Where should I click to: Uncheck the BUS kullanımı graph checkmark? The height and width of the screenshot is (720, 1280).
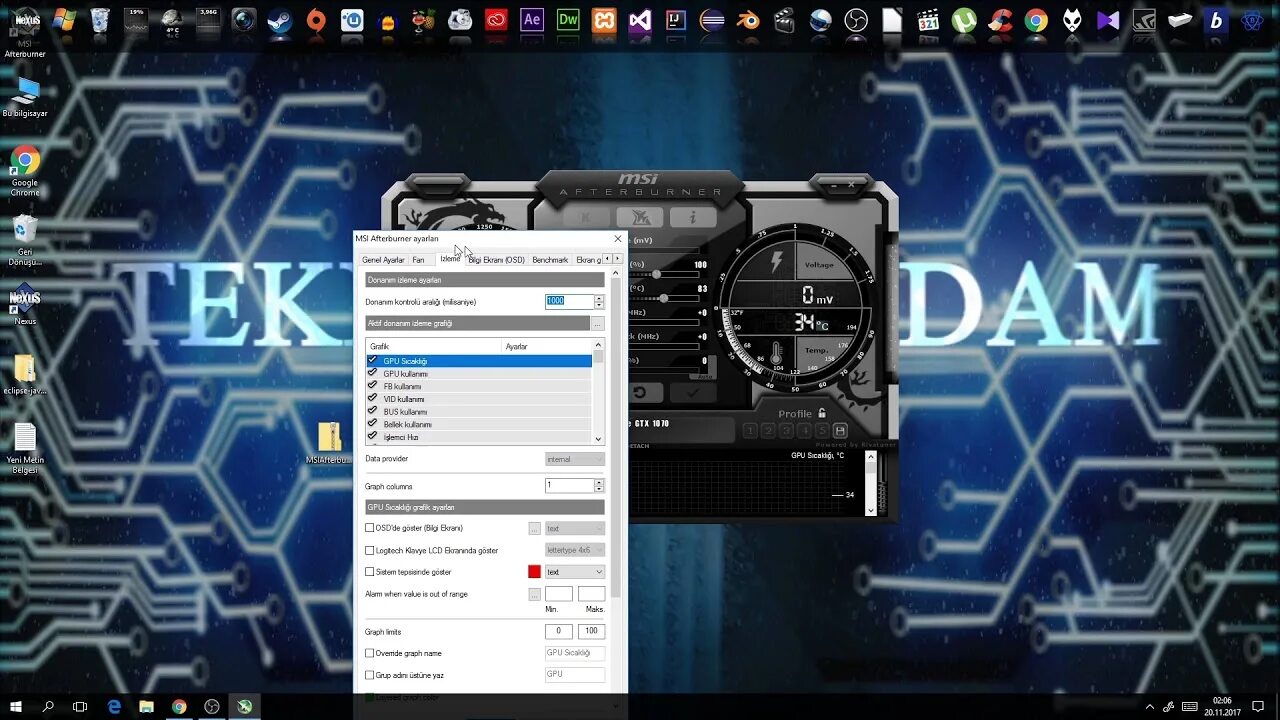click(x=372, y=411)
